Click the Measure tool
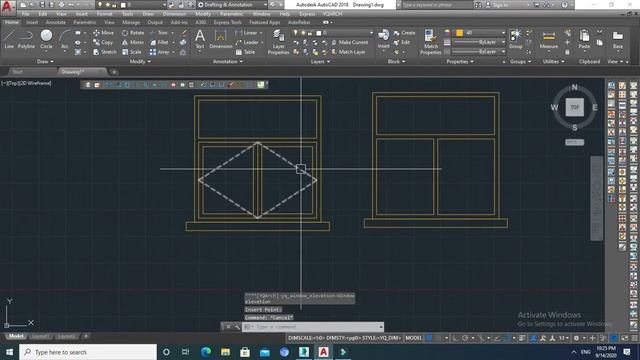Viewport: 640px width, 360px height. pyautogui.click(x=549, y=39)
